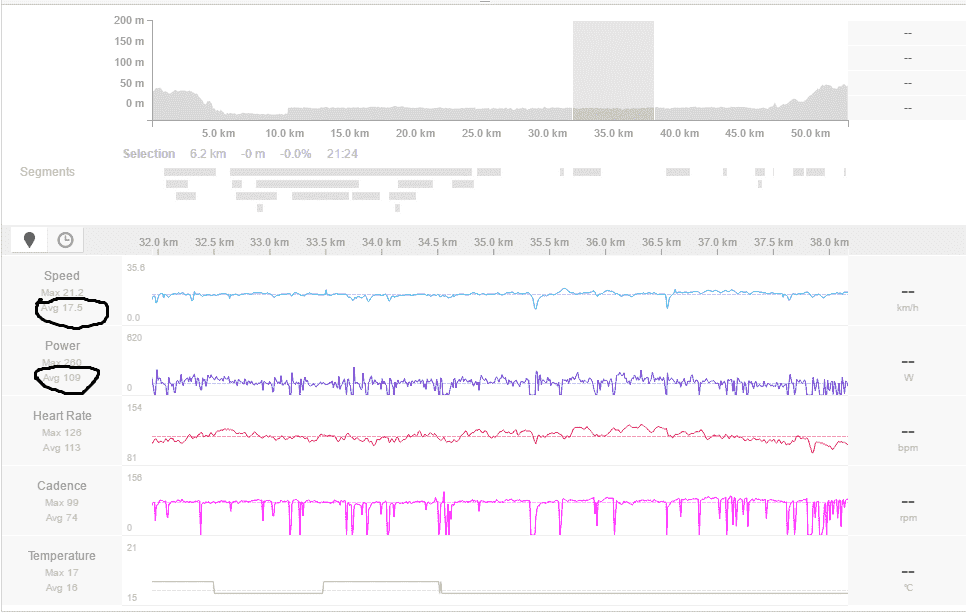
Task: Select the Cadence chart label
Action: pos(62,486)
